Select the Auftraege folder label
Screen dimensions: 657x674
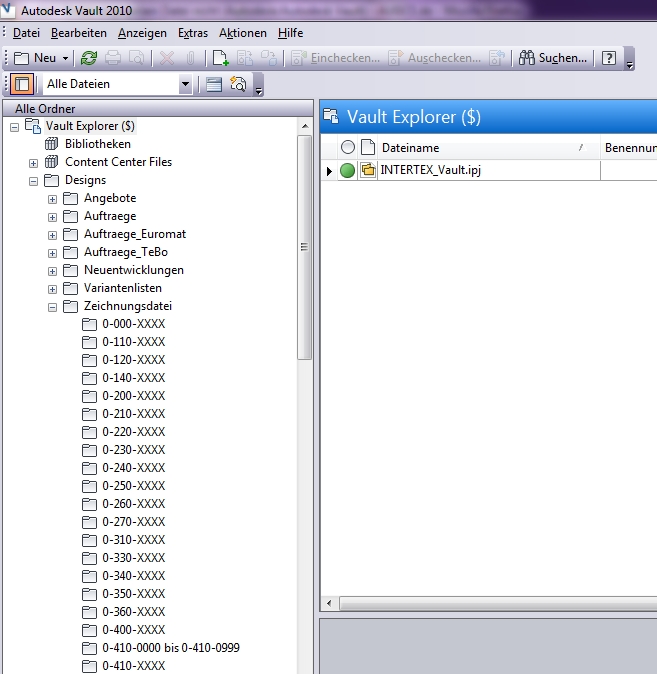point(110,216)
